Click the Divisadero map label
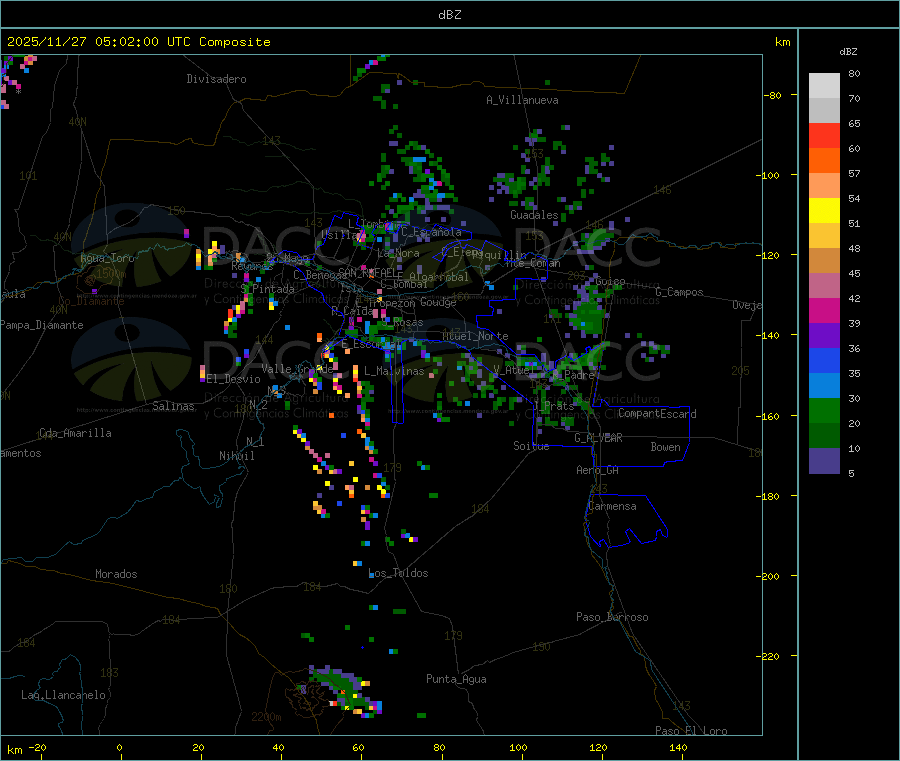 [216, 79]
